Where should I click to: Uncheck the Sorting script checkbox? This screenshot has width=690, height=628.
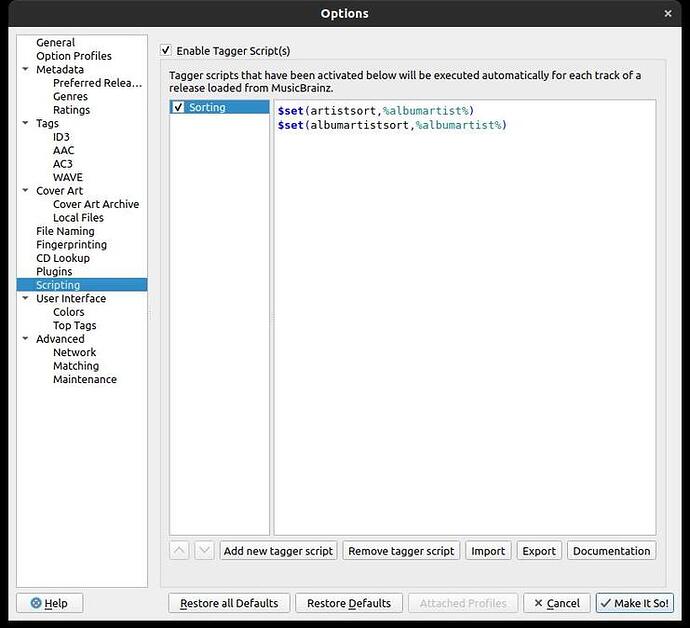[x=178, y=107]
